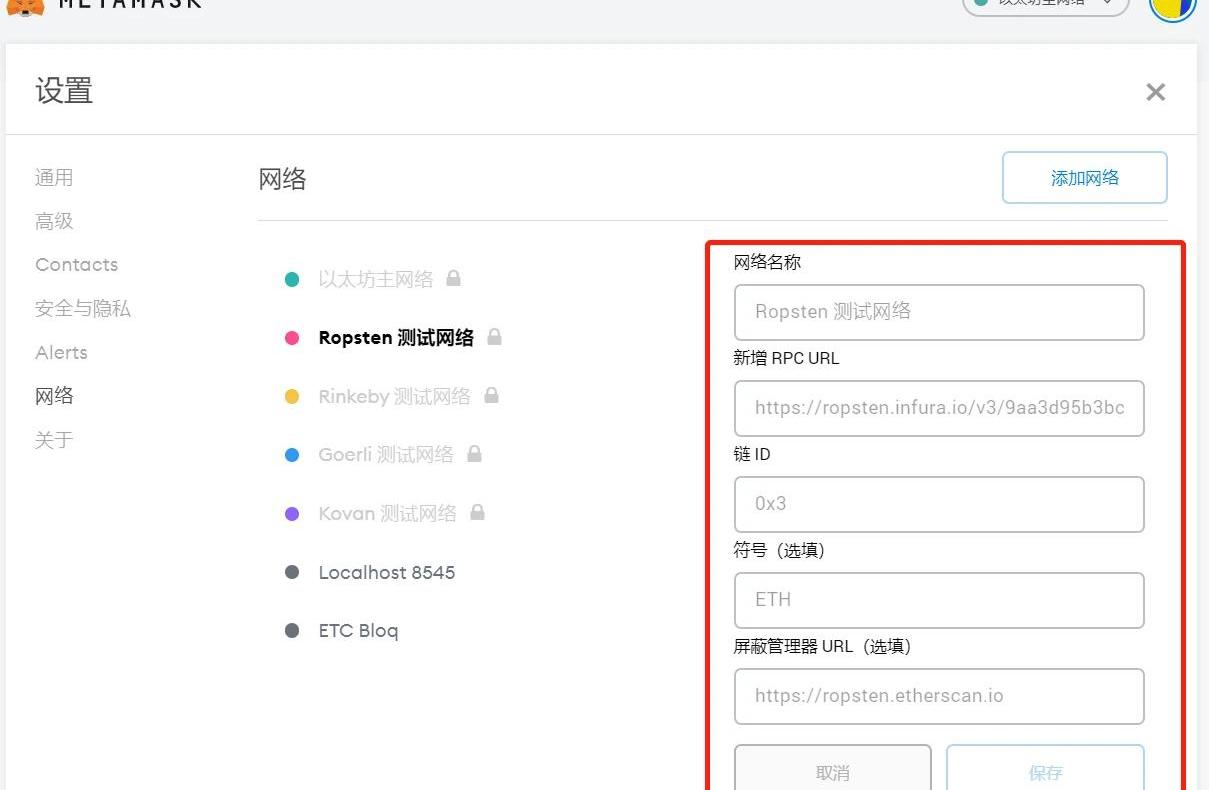Focus the 链 ID input field
Screen dimensions: 1209x790
pos(939,504)
